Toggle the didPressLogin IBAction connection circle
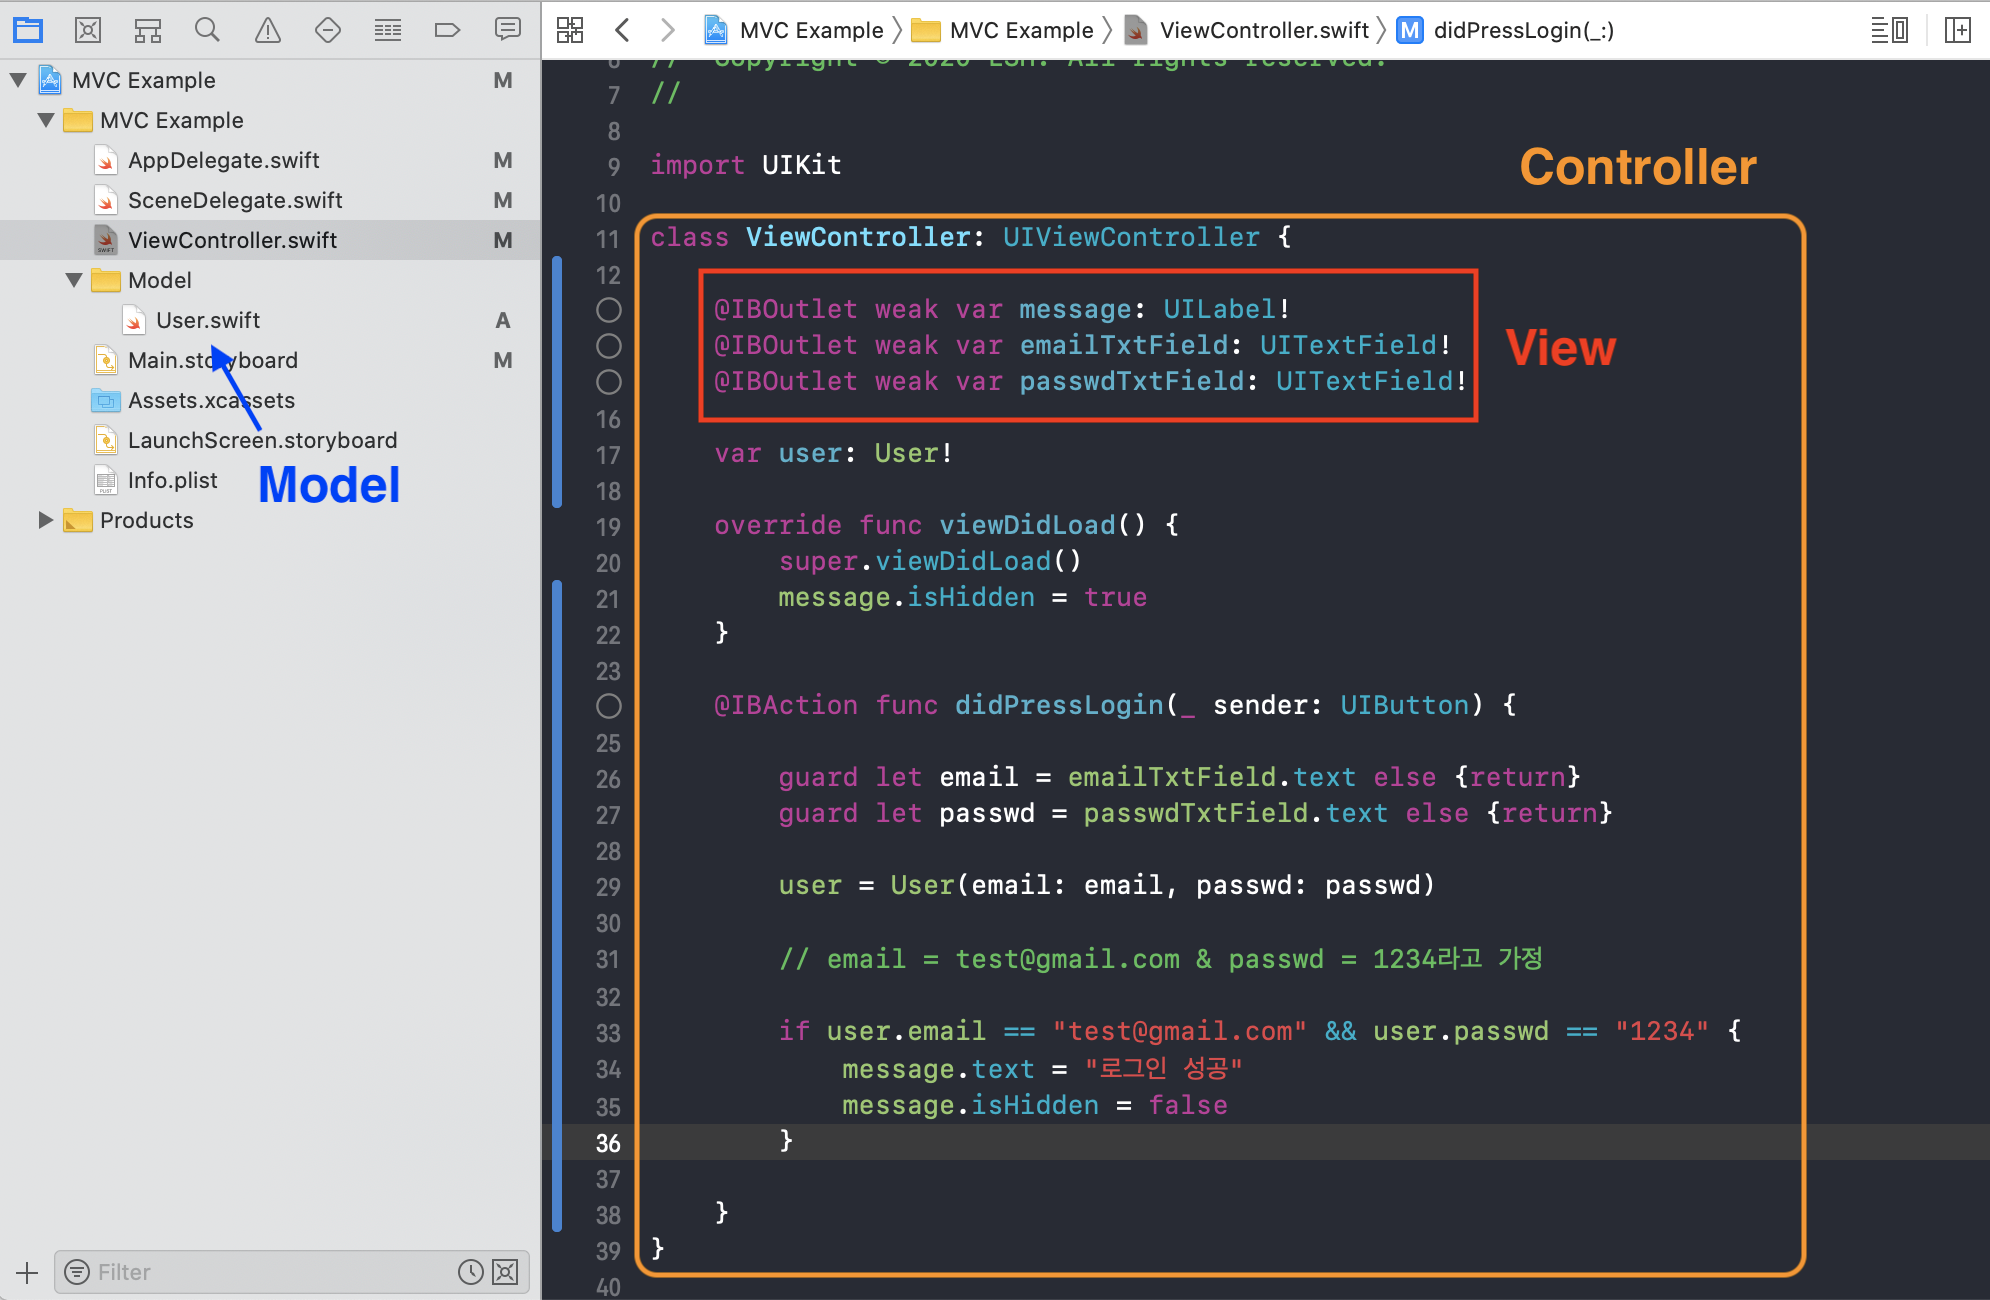 (x=609, y=706)
